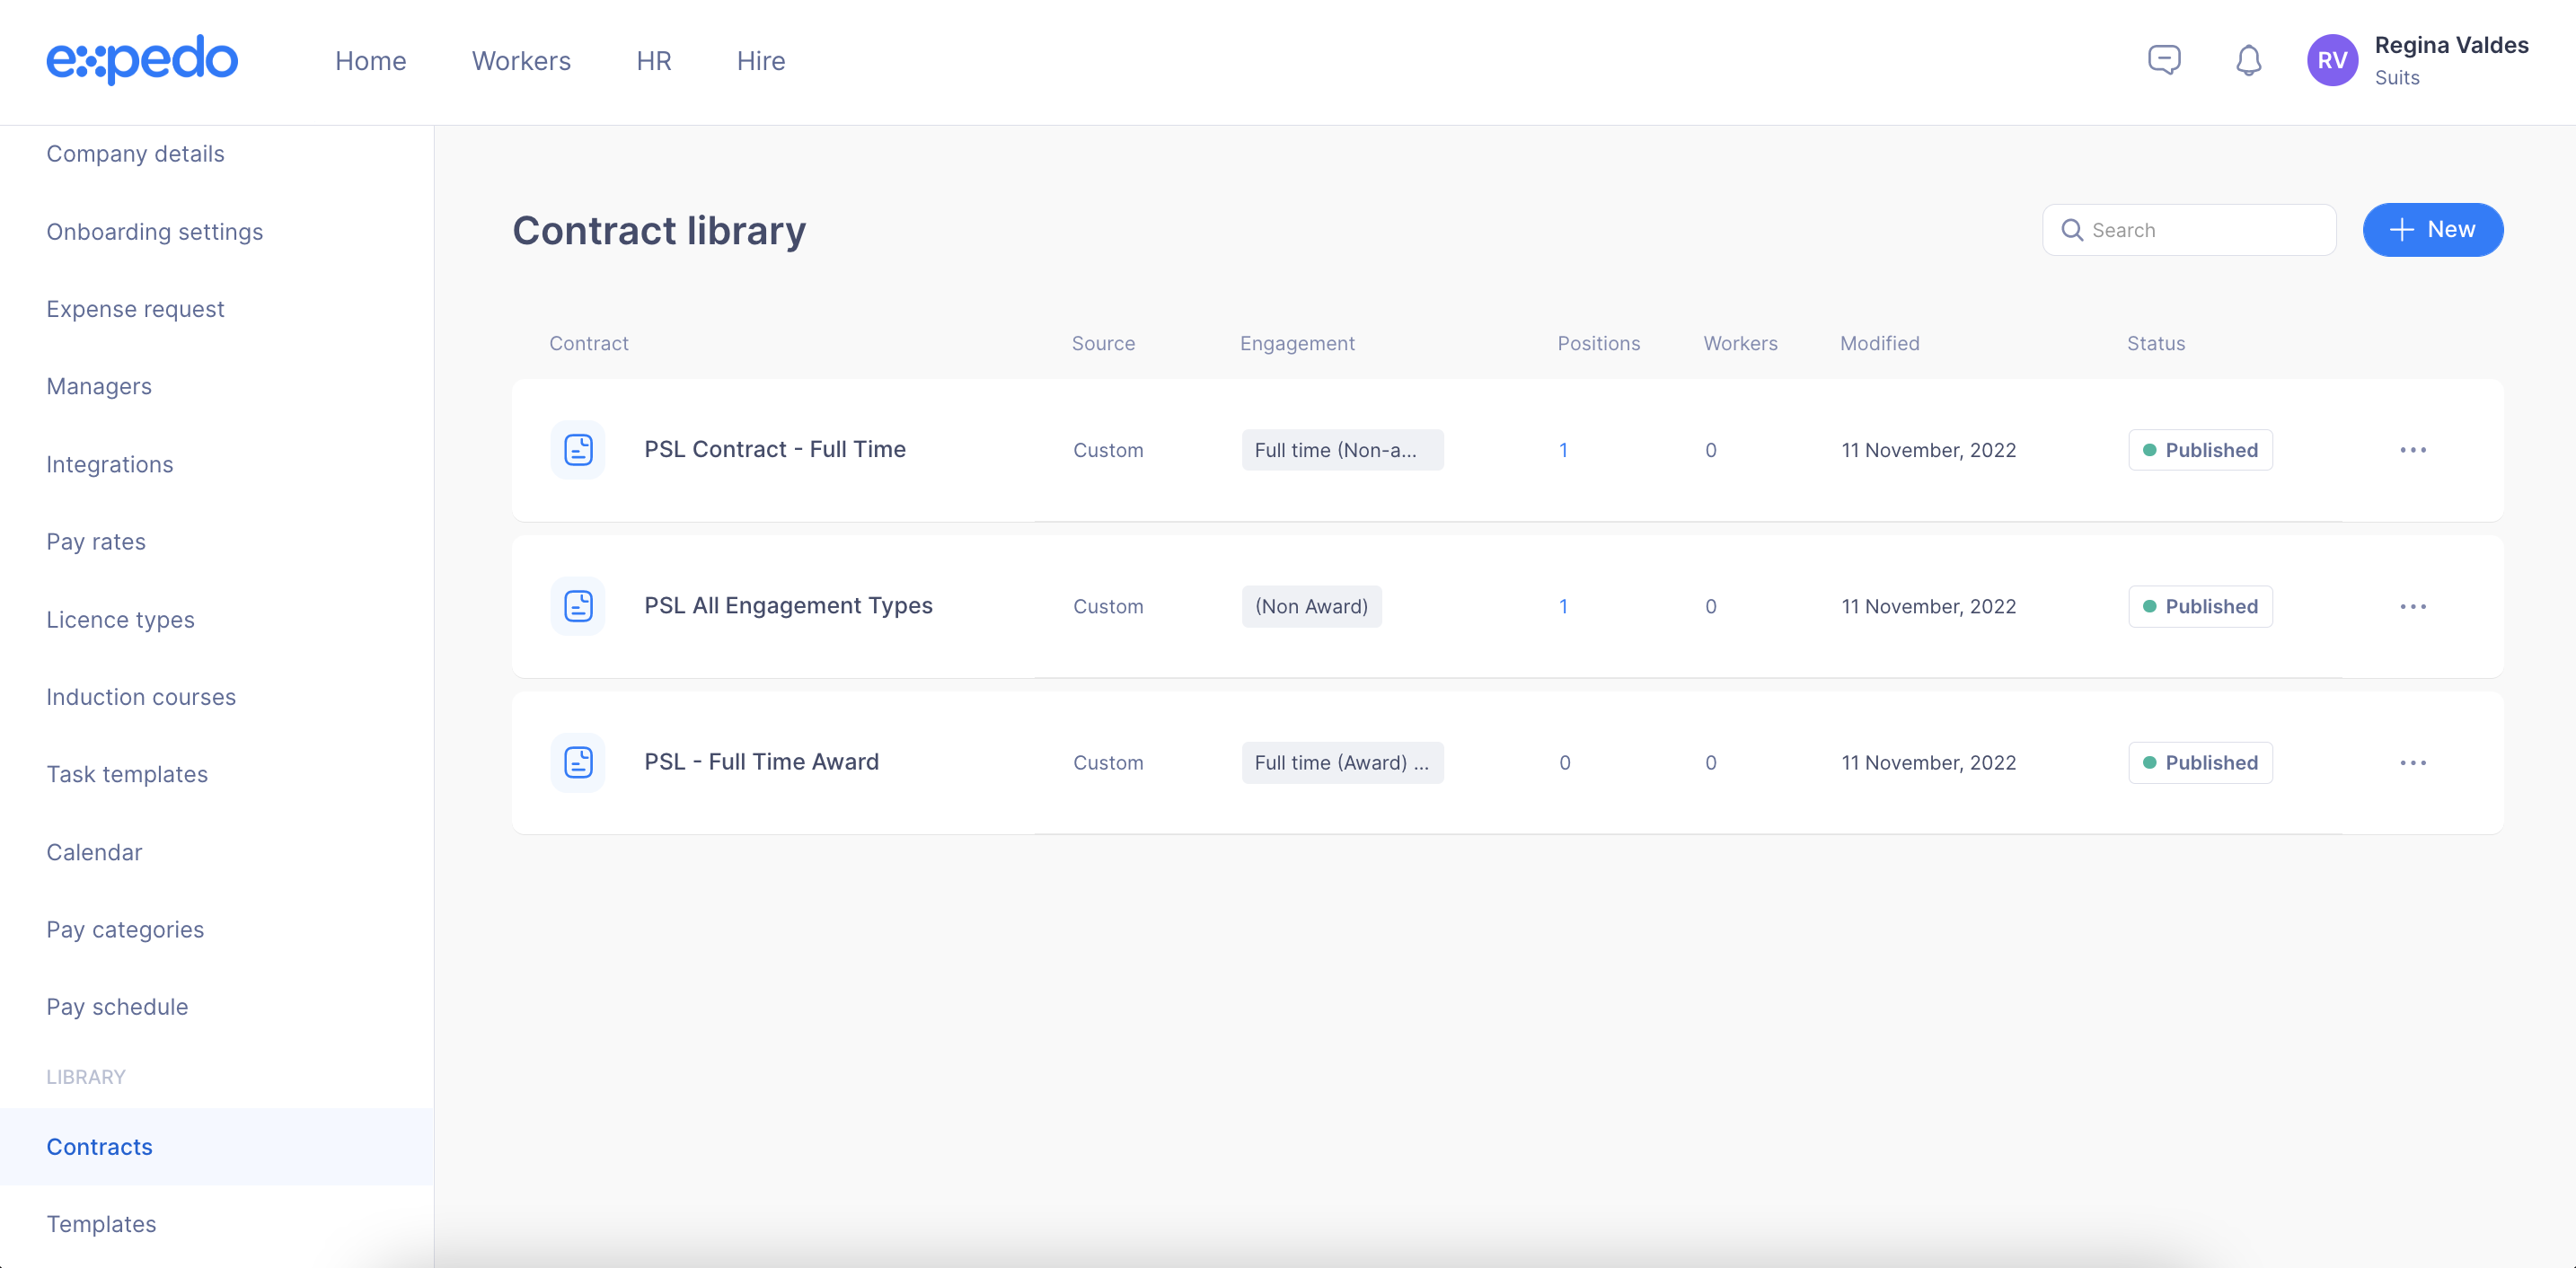Click the Workers column header
The image size is (2576, 1268).
(x=1740, y=343)
